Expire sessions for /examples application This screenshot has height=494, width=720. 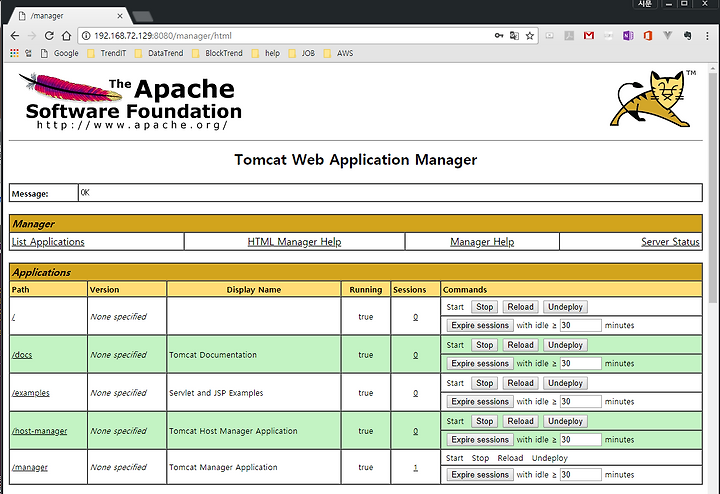pos(480,402)
